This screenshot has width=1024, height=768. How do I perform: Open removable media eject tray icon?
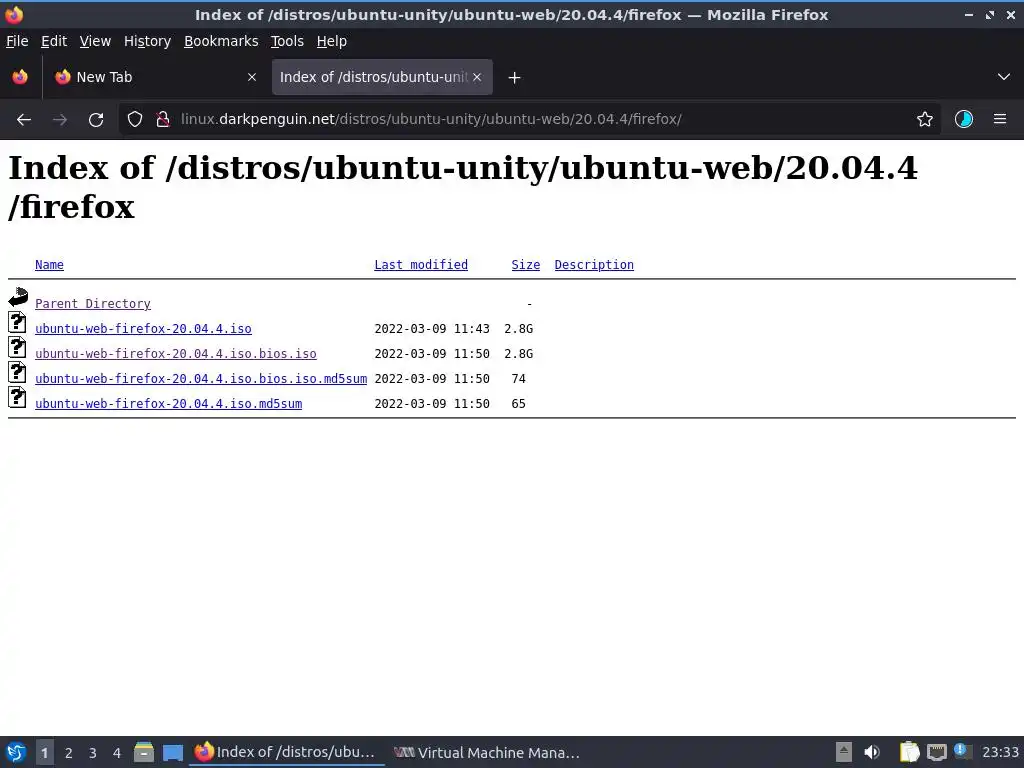pos(844,752)
